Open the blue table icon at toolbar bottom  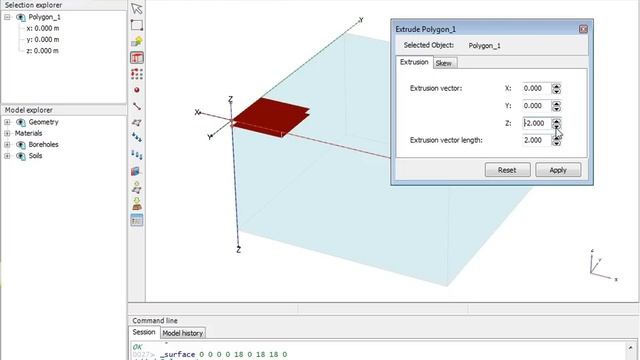(137, 220)
